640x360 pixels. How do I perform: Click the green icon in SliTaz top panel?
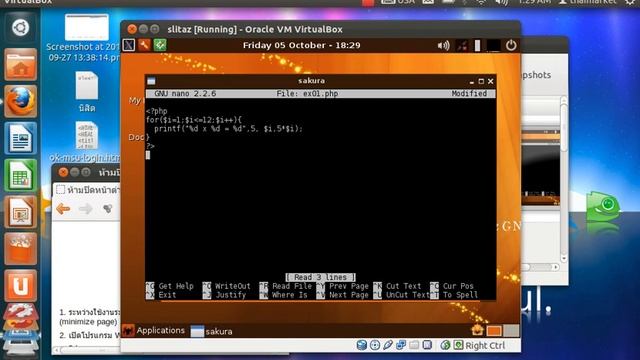click(x=160, y=45)
